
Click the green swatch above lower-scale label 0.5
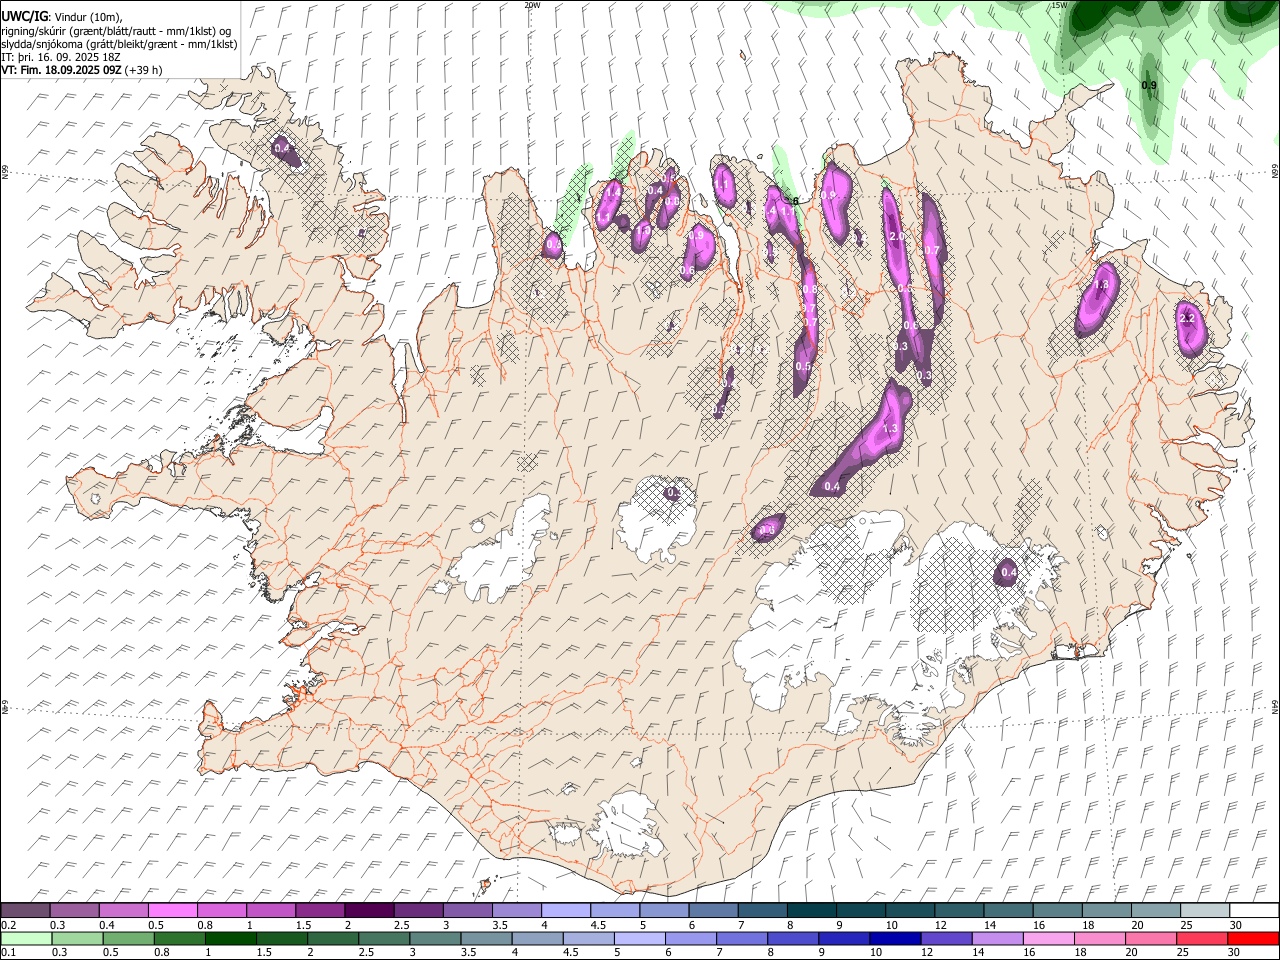click(128, 938)
